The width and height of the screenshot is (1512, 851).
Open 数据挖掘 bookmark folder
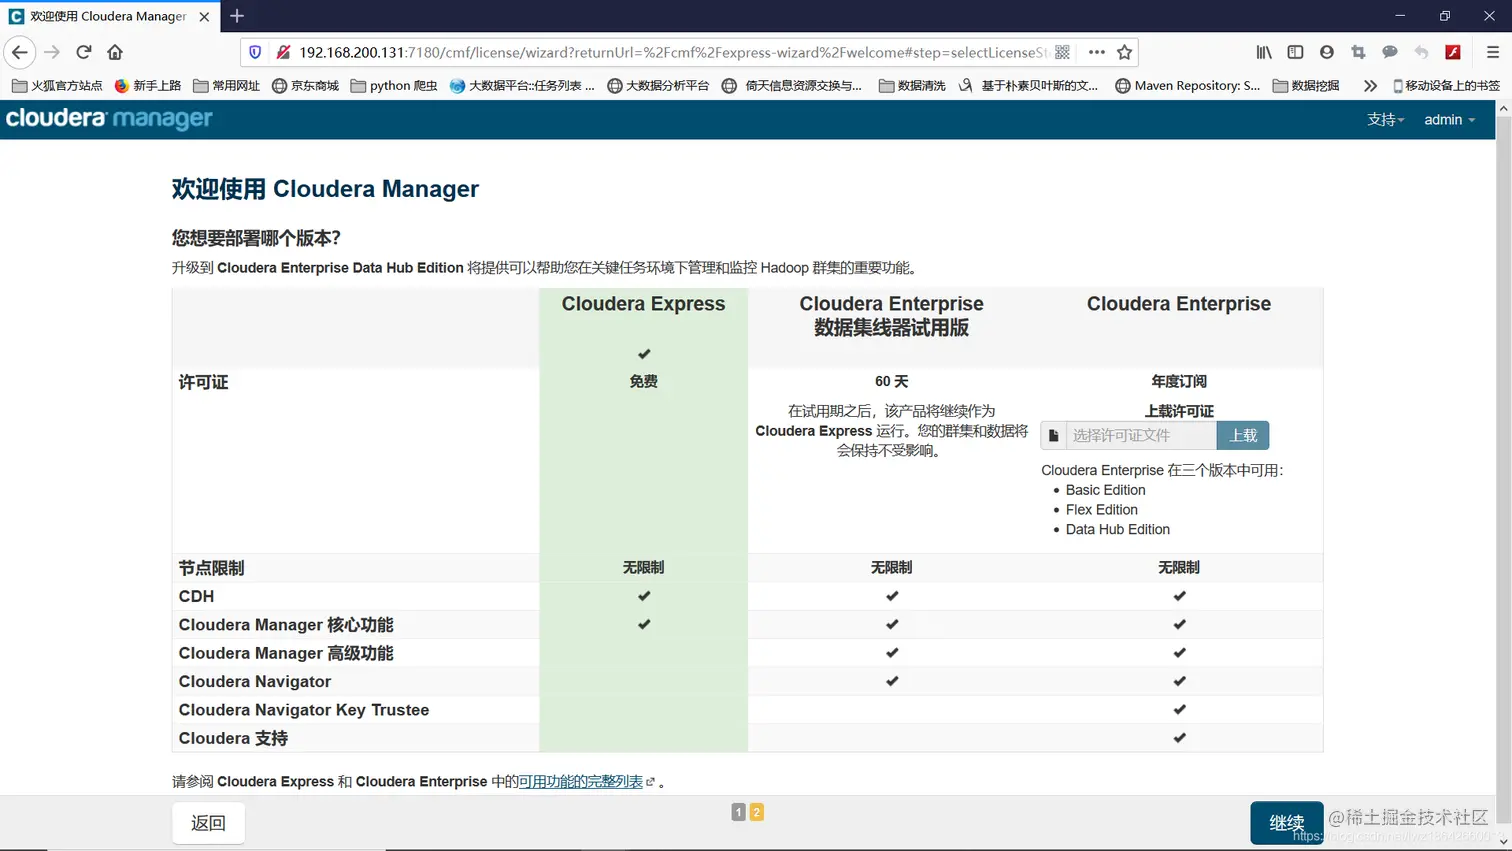pyautogui.click(x=1306, y=86)
